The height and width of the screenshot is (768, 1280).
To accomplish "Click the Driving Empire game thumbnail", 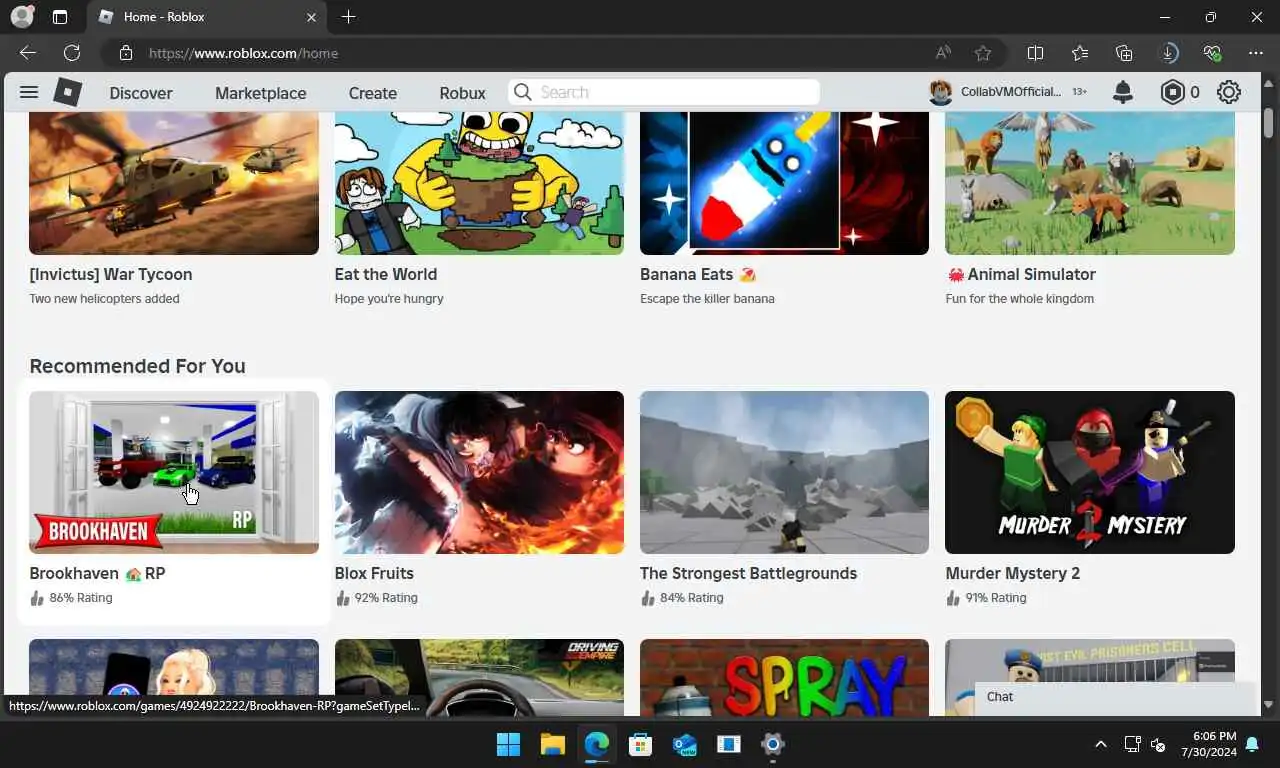I will (x=479, y=677).
